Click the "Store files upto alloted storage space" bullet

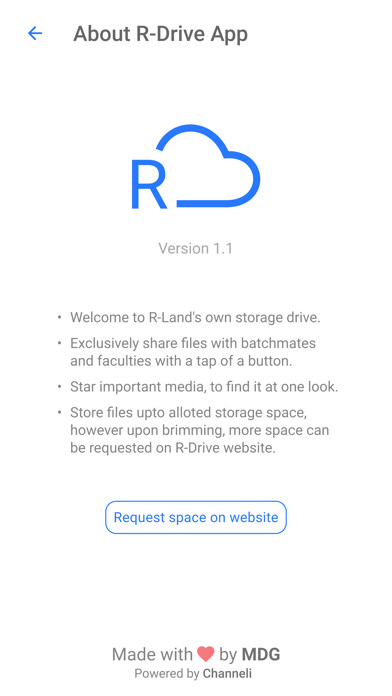coord(199,430)
